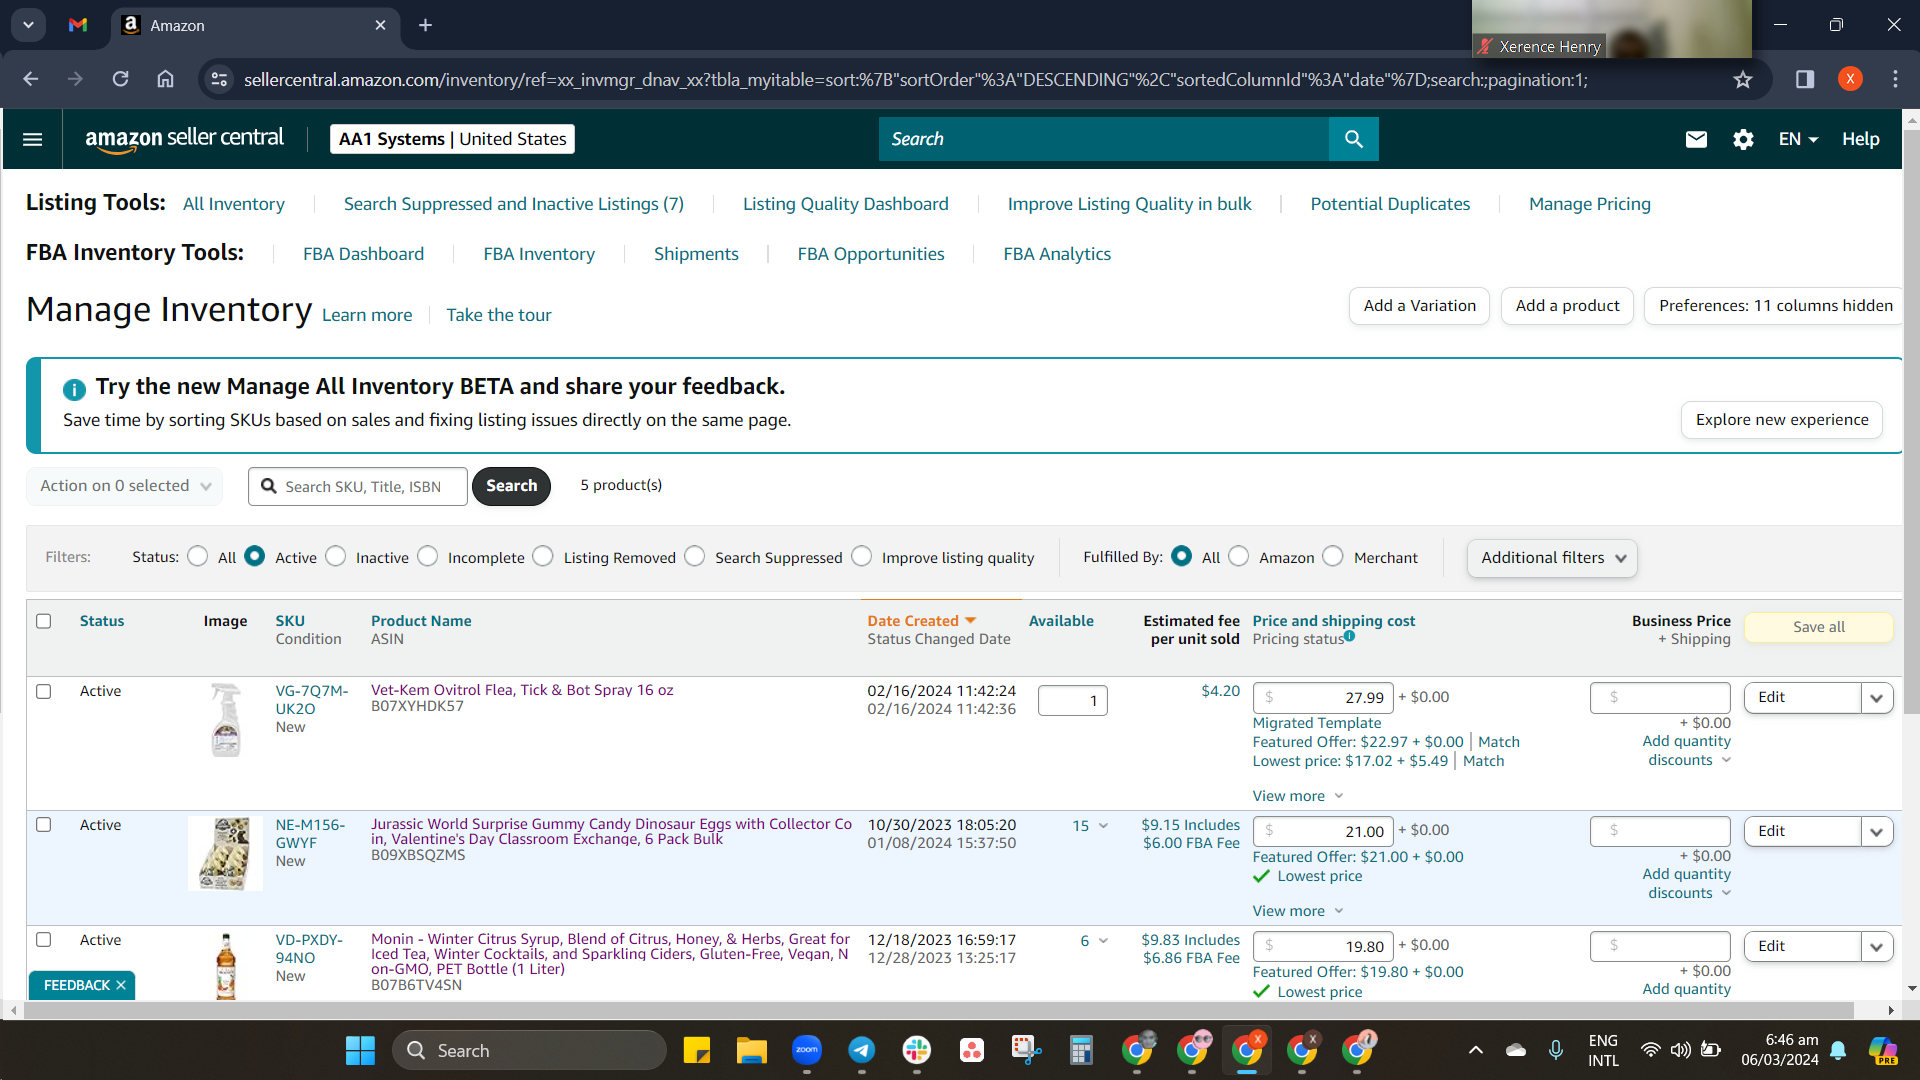Filter by Listing Removed status
This screenshot has width=1920, height=1080.
pos(543,556)
